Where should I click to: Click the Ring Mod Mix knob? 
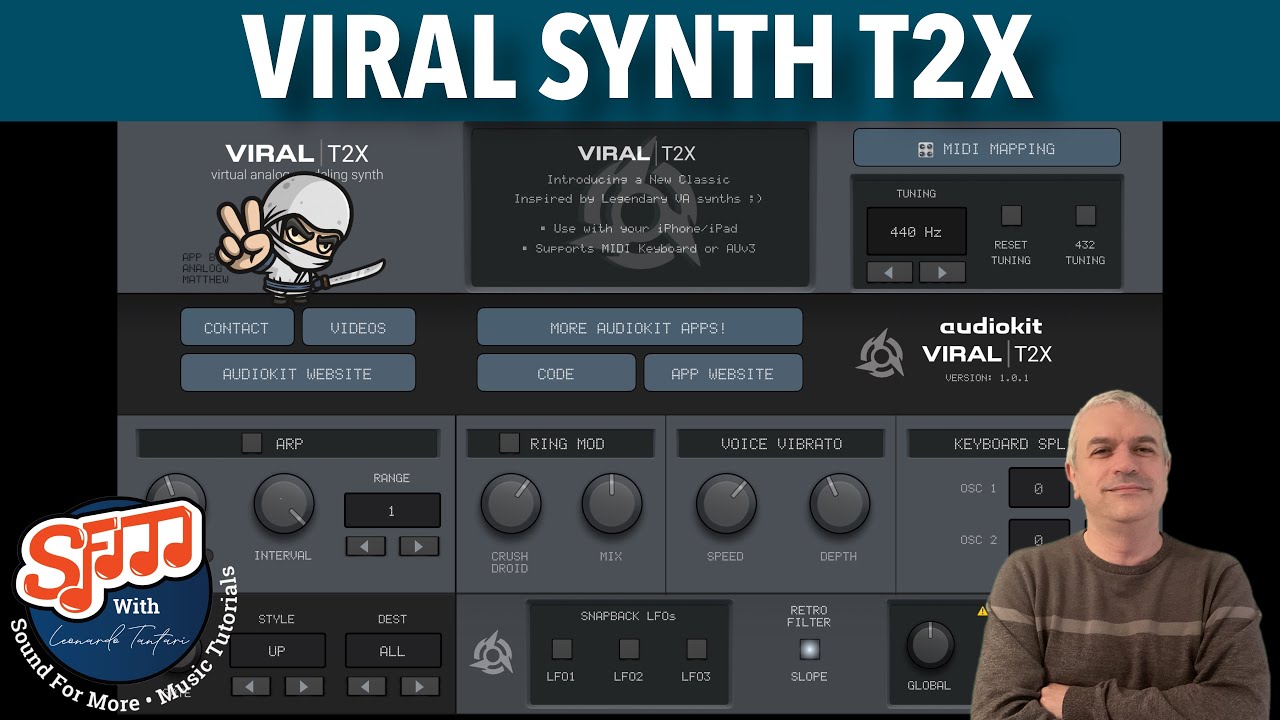612,504
